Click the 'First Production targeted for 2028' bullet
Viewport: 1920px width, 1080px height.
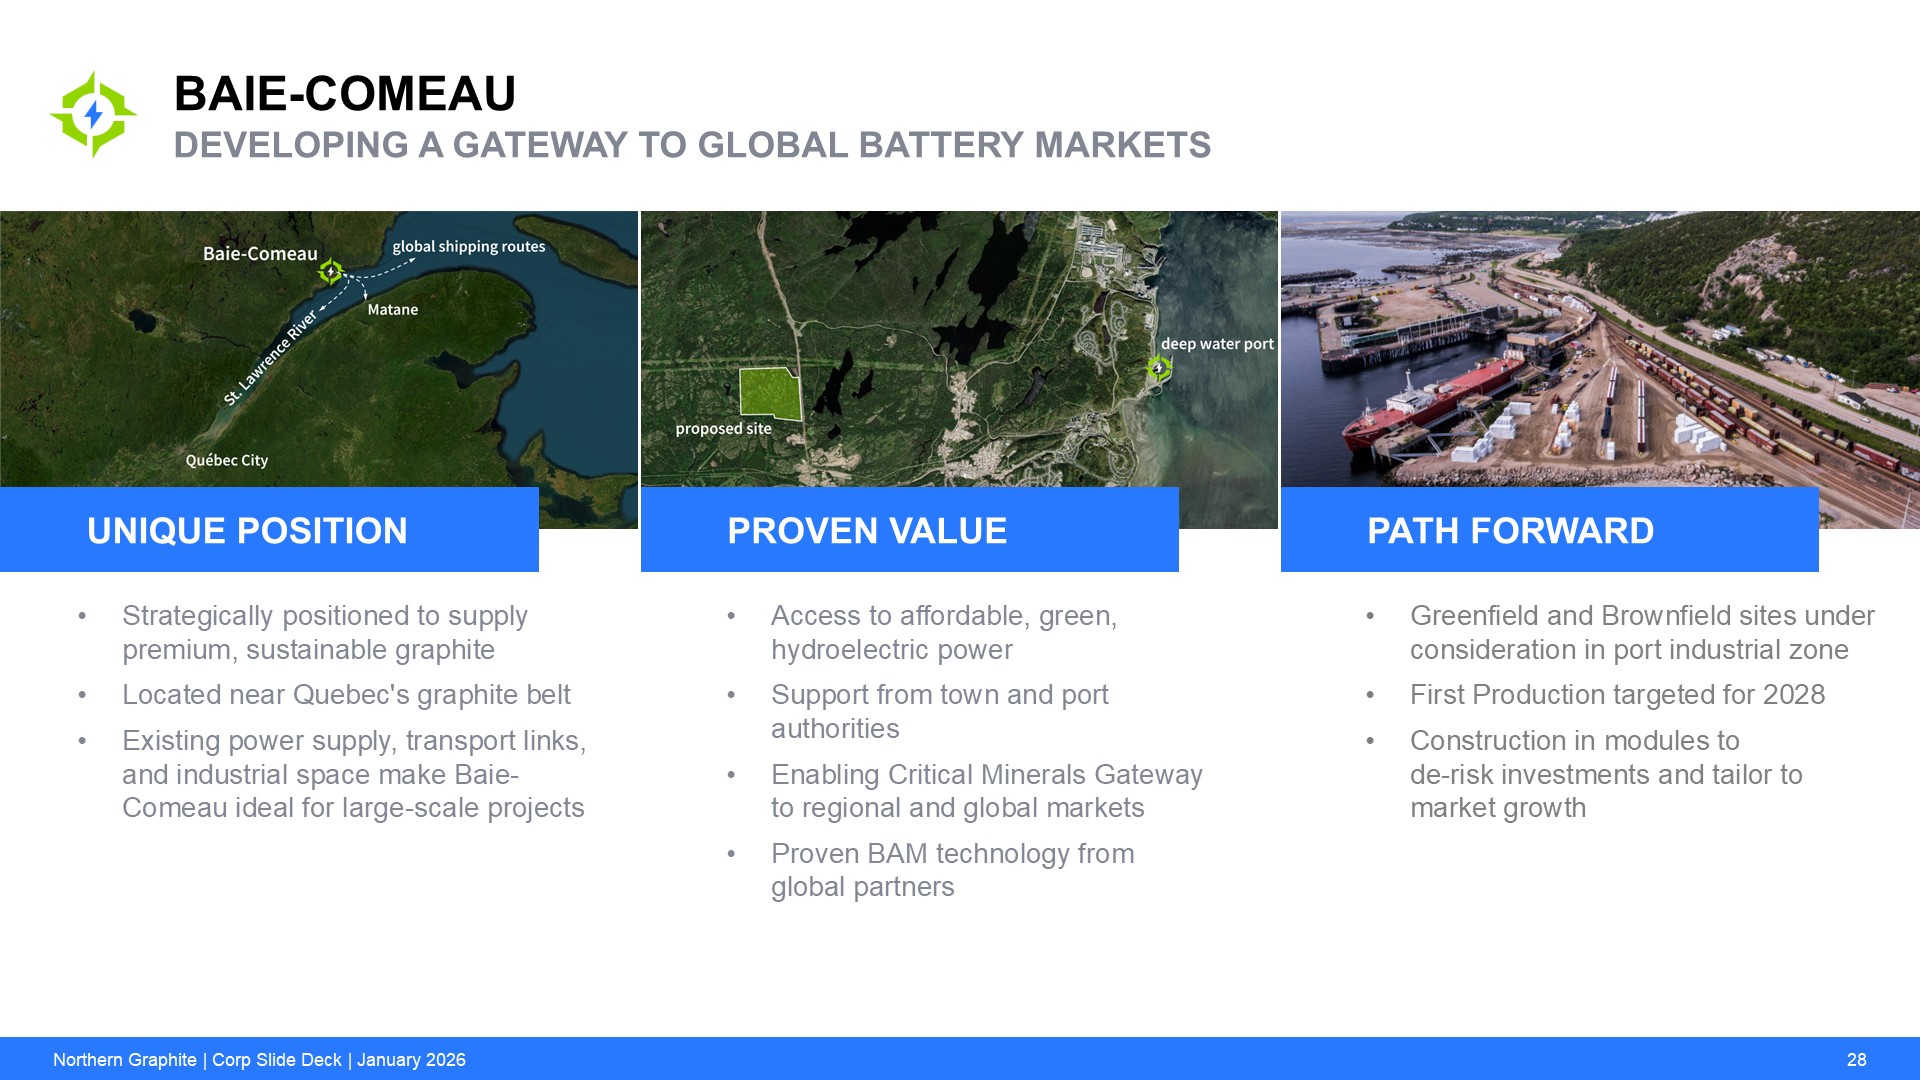[x=1617, y=695]
